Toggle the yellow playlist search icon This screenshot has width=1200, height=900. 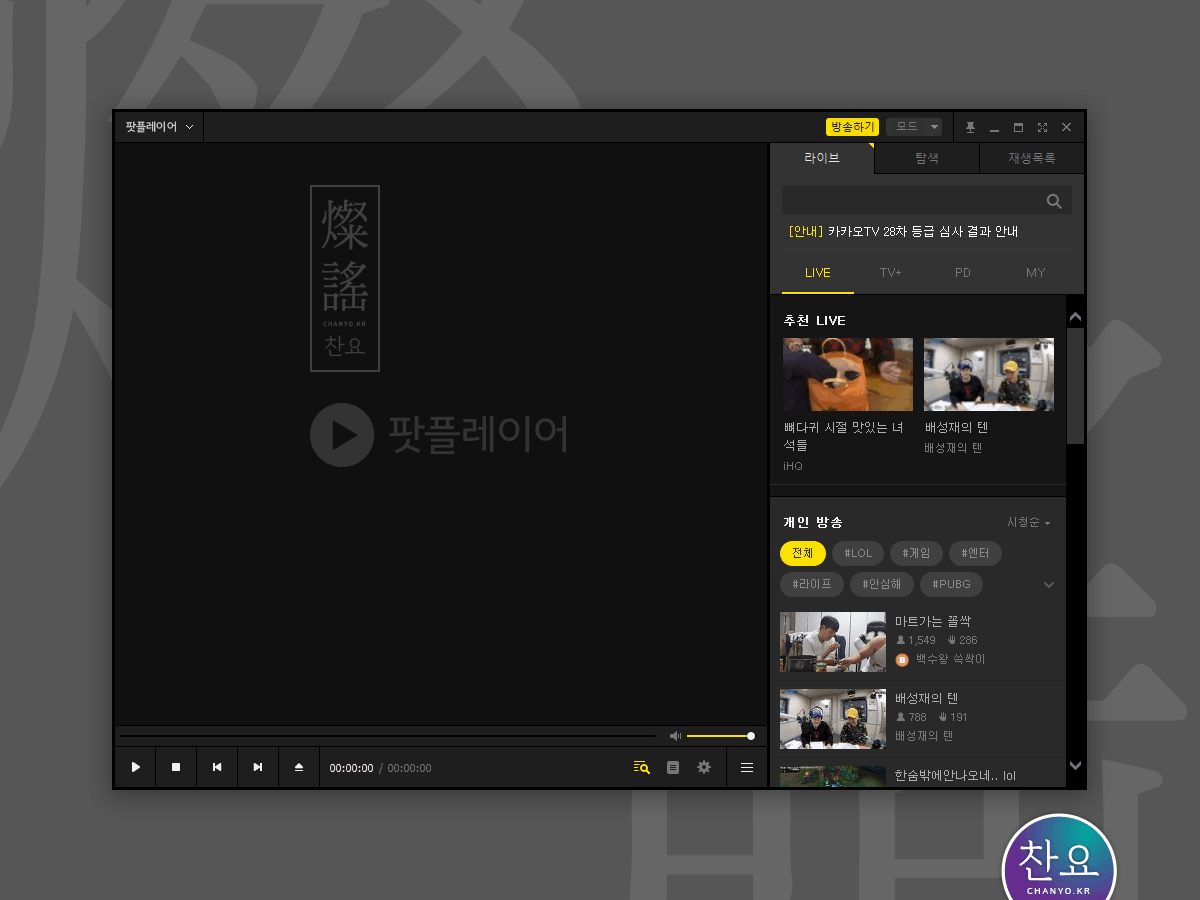(641, 767)
